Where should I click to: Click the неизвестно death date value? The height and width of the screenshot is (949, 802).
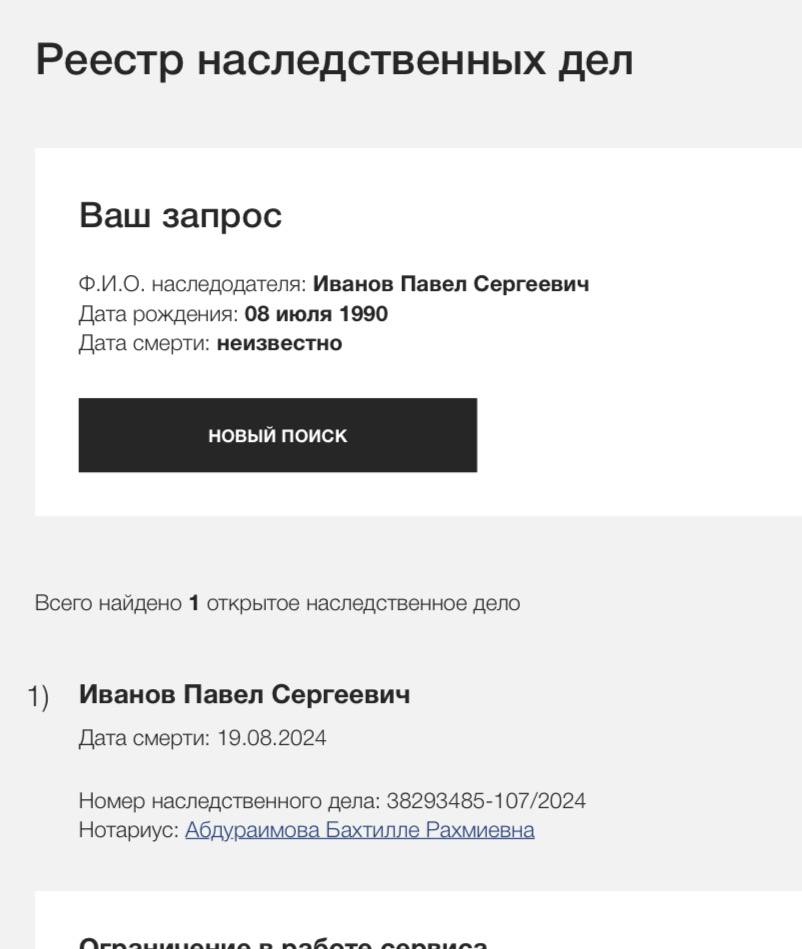pos(279,343)
